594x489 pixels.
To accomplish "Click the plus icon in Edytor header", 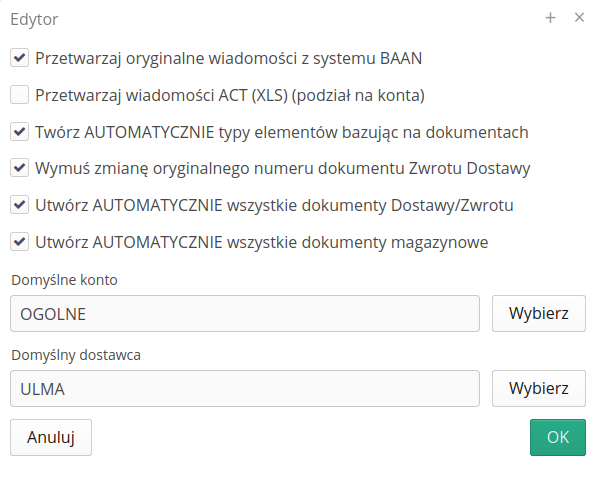I will coord(550,18).
